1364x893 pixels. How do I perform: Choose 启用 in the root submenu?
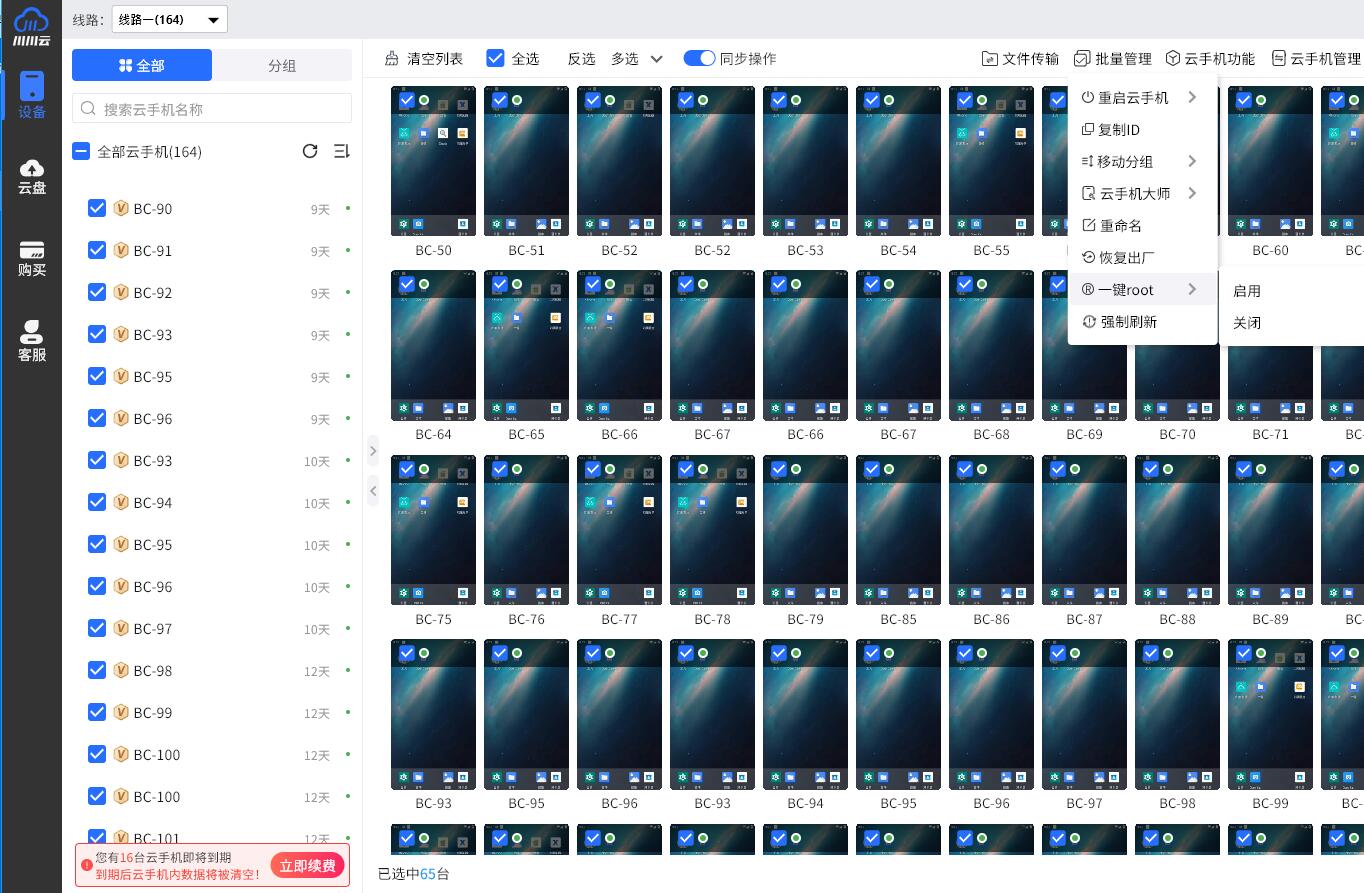(1247, 291)
